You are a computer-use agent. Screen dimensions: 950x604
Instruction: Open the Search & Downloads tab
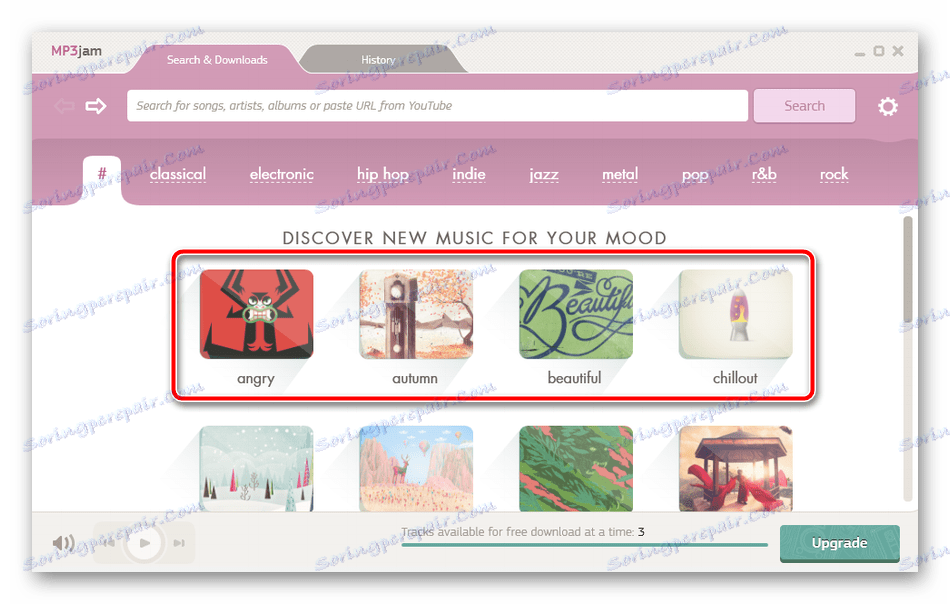click(217, 60)
